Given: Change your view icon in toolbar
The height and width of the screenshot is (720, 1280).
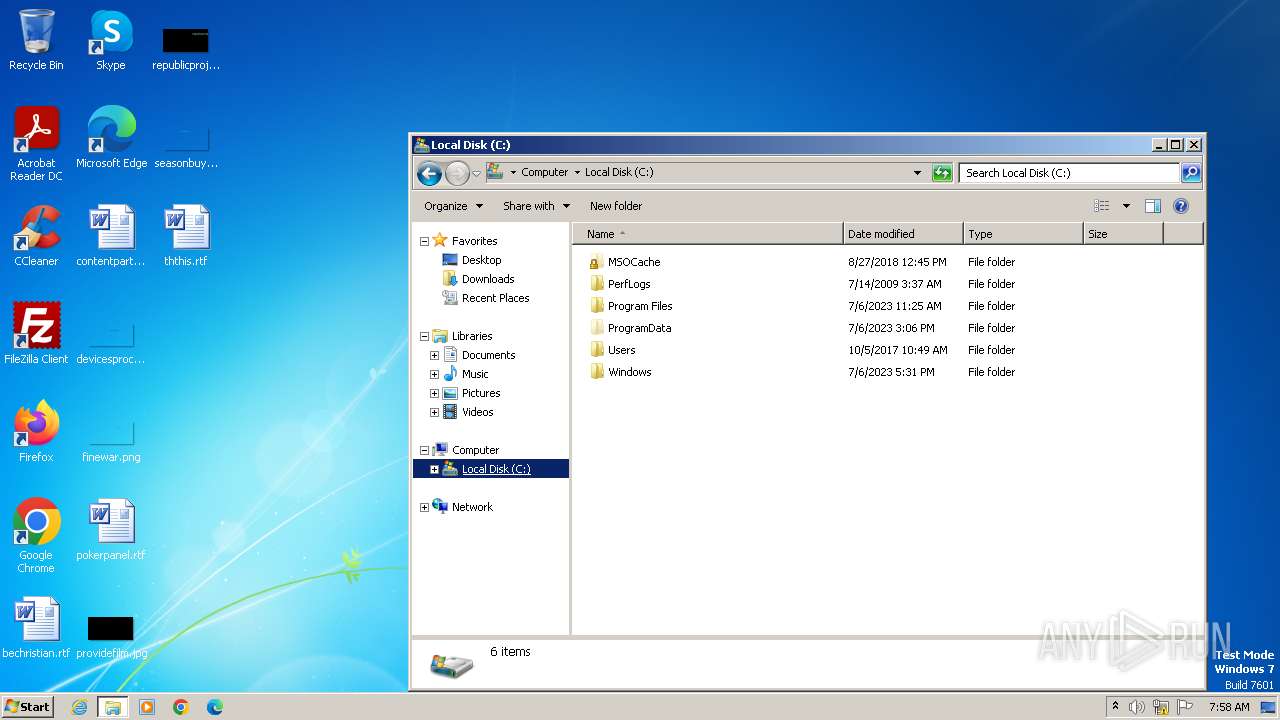Looking at the screenshot, I should click(x=1102, y=206).
